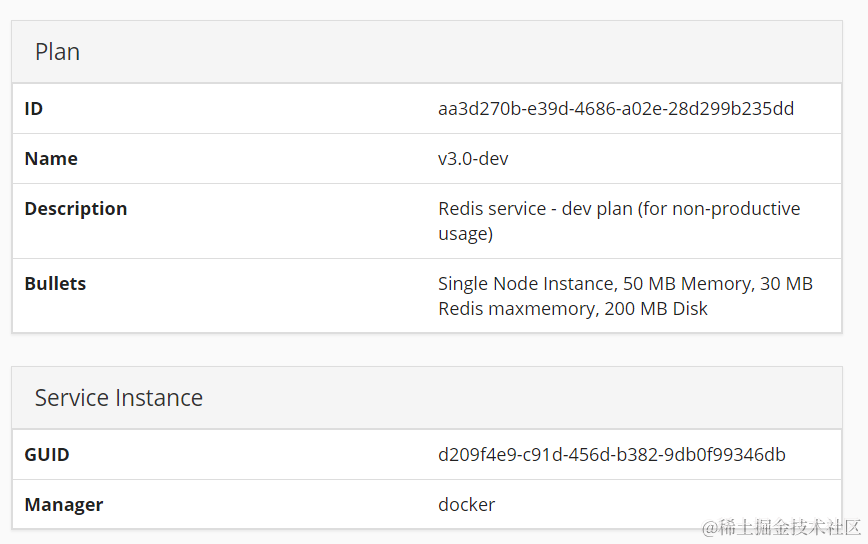
Task: Click the Manager row label
Action: click(x=64, y=504)
